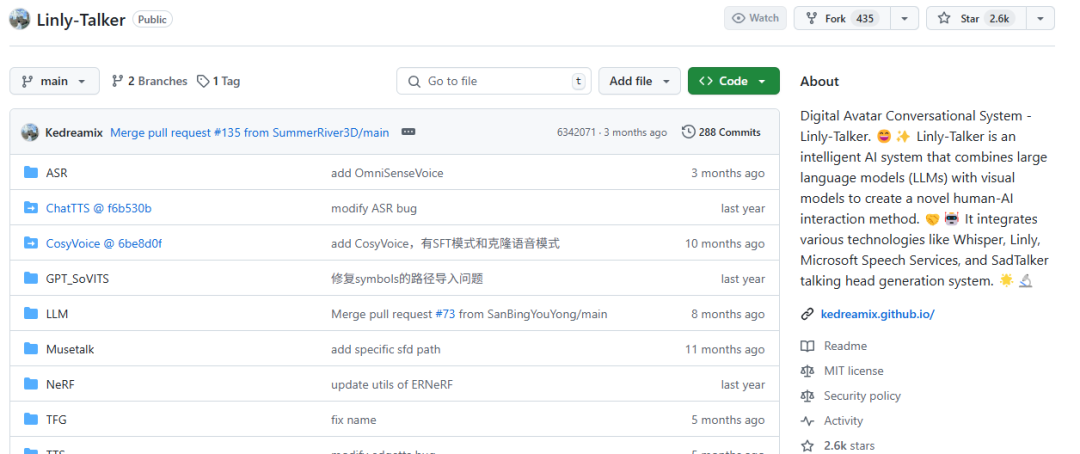The width and height of the screenshot is (1080, 454).
Task: Open the Kedreamix author name link
Action: pos(74,132)
